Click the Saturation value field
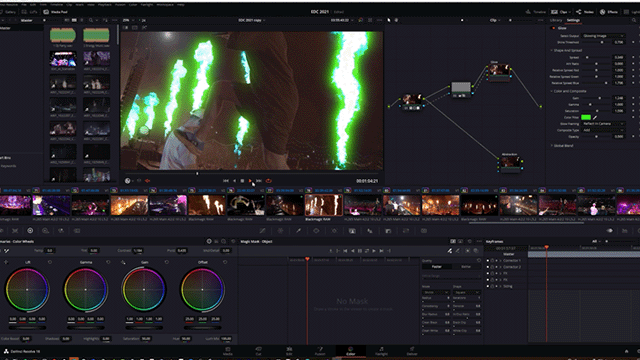The image size is (640, 360). click(x=619, y=111)
